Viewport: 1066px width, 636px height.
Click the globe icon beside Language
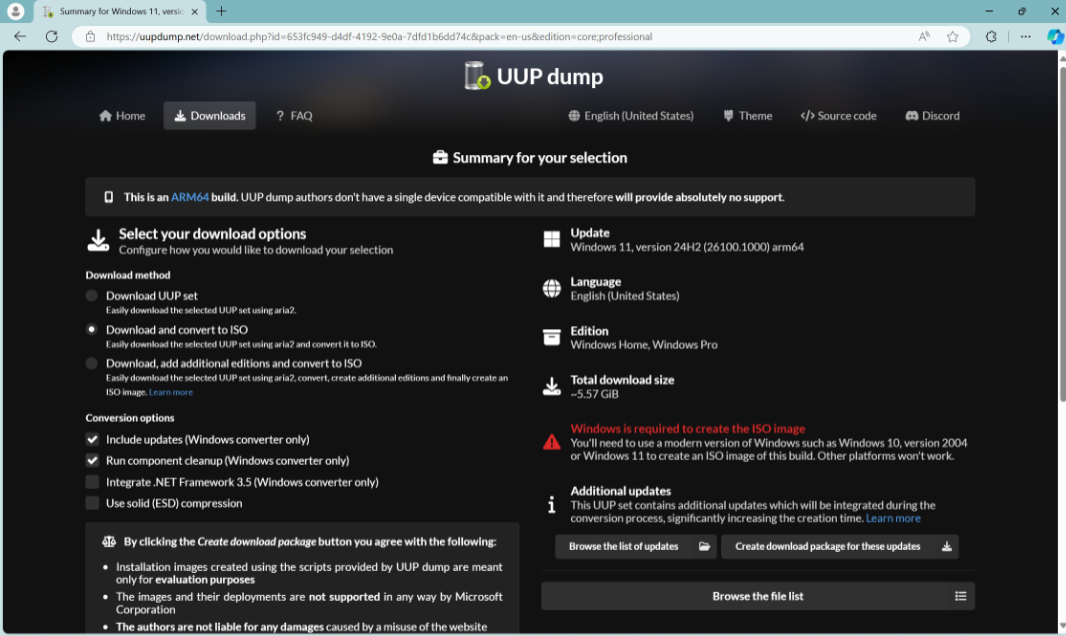point(551,288)
